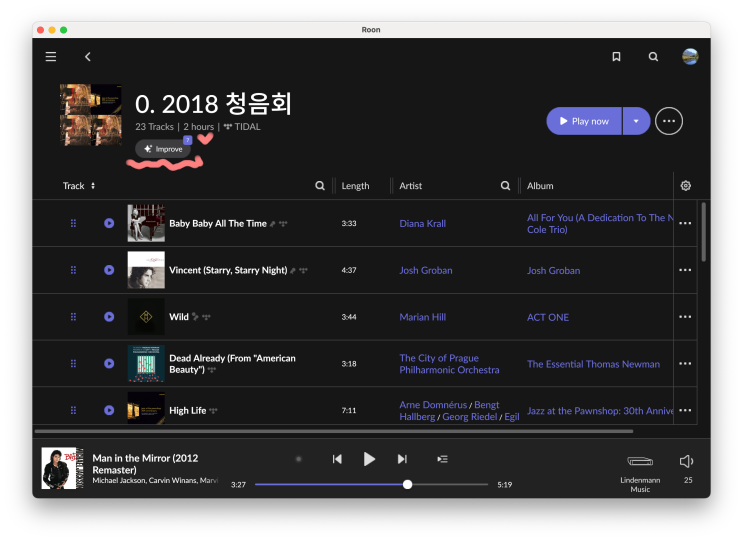This screenshot has width=743, height=541.
Task: Open Man in the Mirror now playing artwork
Action: [62, 468]
